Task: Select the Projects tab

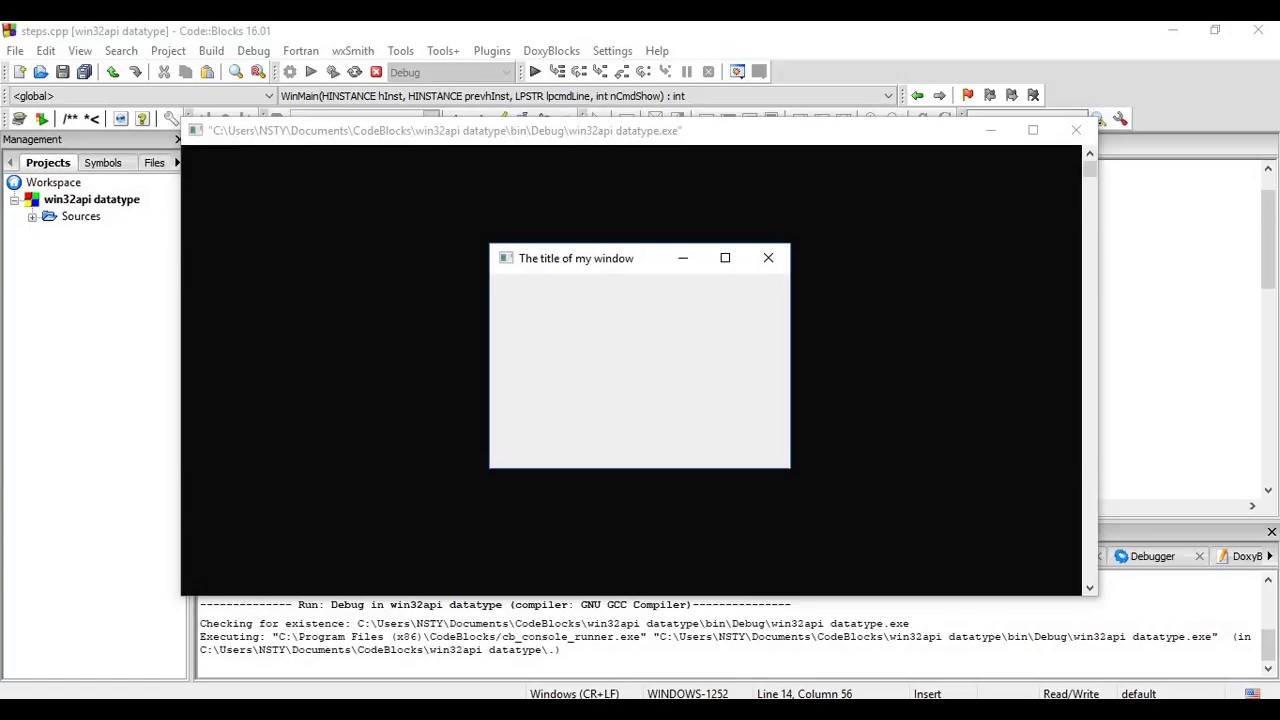Action: pyautogui.click(x=48, y=163)
